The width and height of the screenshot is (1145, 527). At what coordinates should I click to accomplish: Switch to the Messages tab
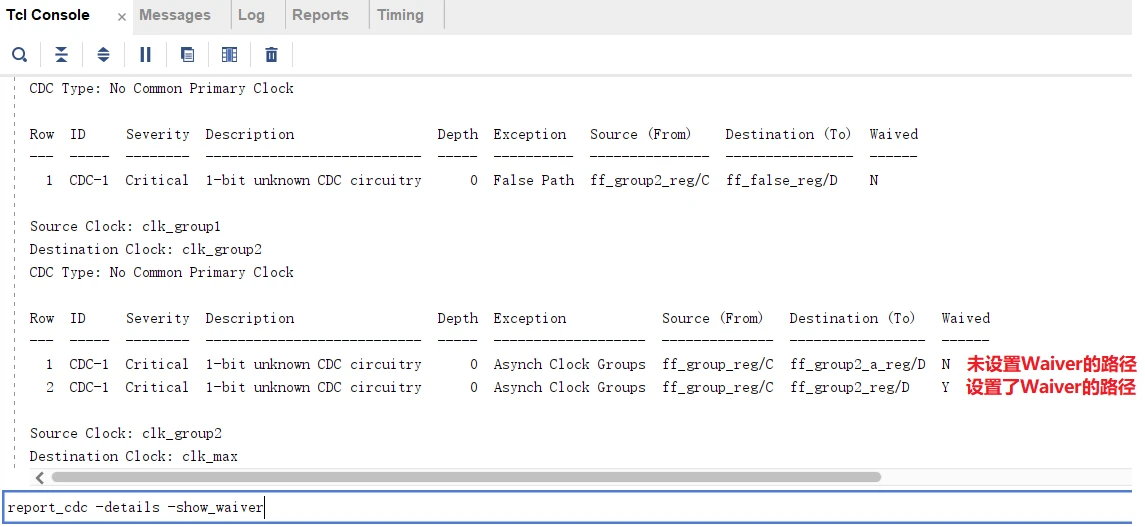175,15
